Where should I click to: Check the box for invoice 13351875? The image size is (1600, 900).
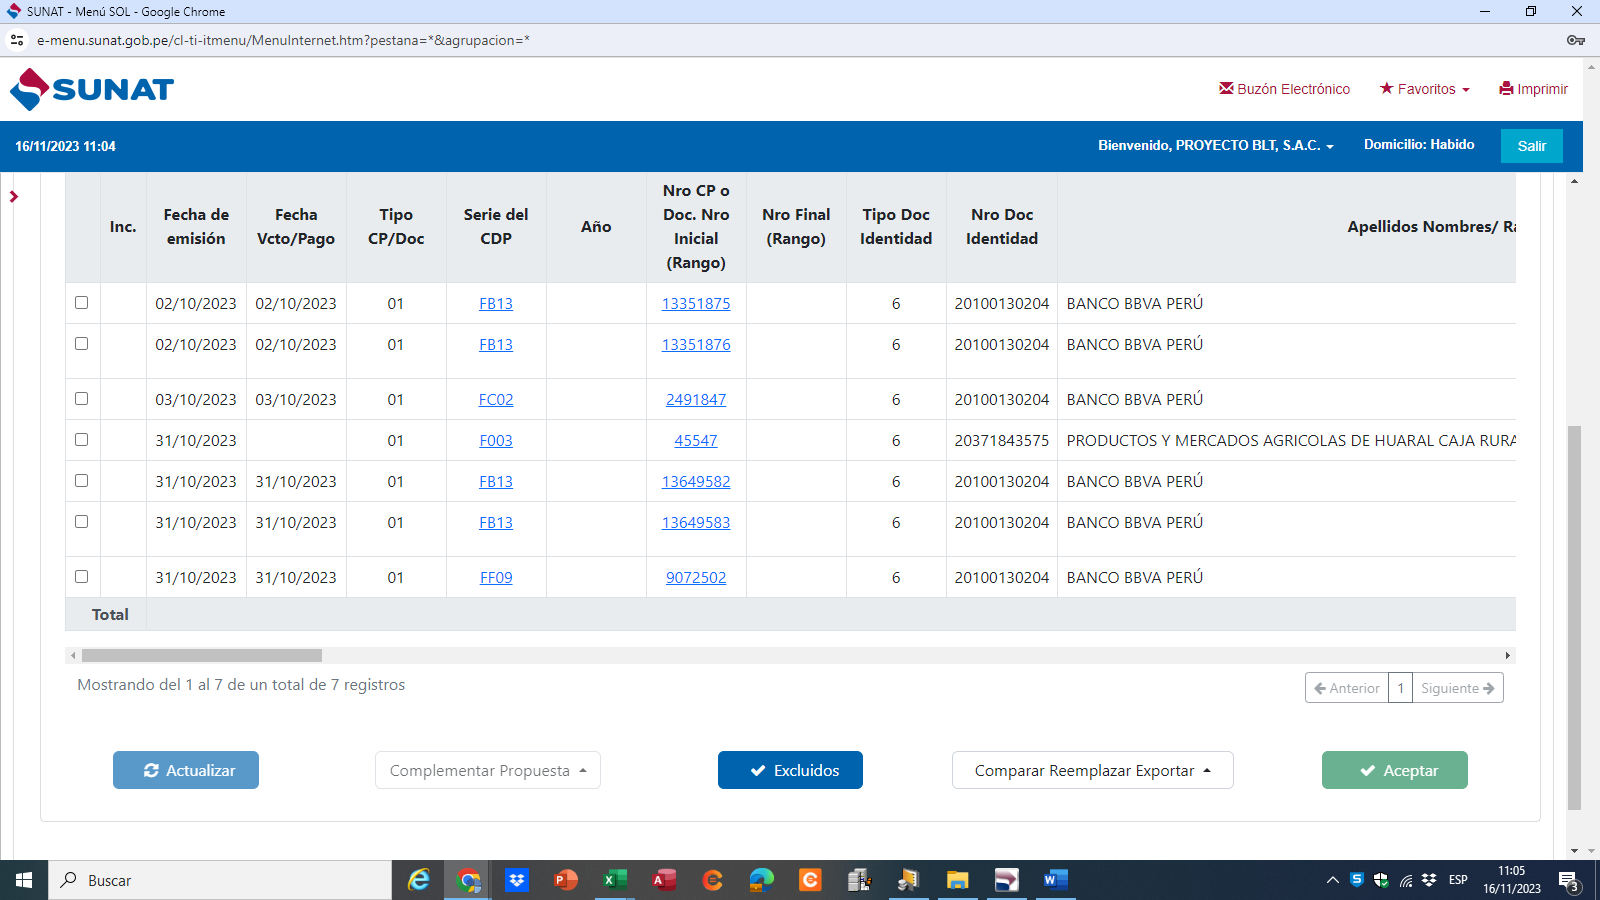(x=82, y=303)
